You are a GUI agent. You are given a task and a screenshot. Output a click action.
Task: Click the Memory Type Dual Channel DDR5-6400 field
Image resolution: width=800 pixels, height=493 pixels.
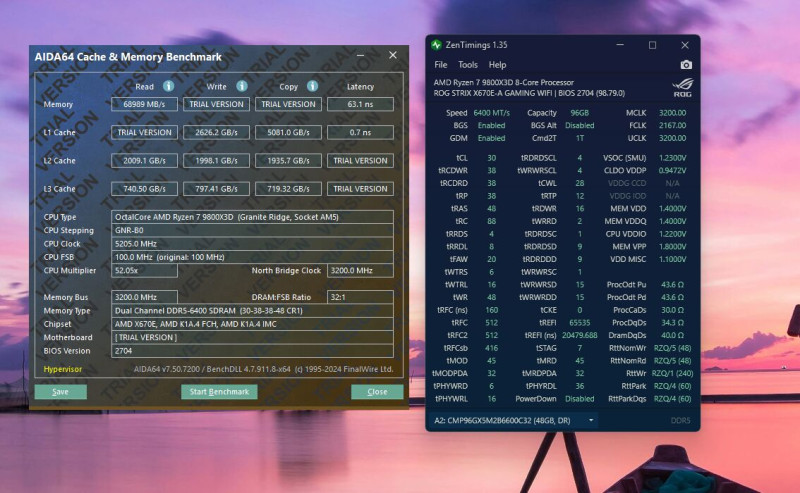coord(252,310)
